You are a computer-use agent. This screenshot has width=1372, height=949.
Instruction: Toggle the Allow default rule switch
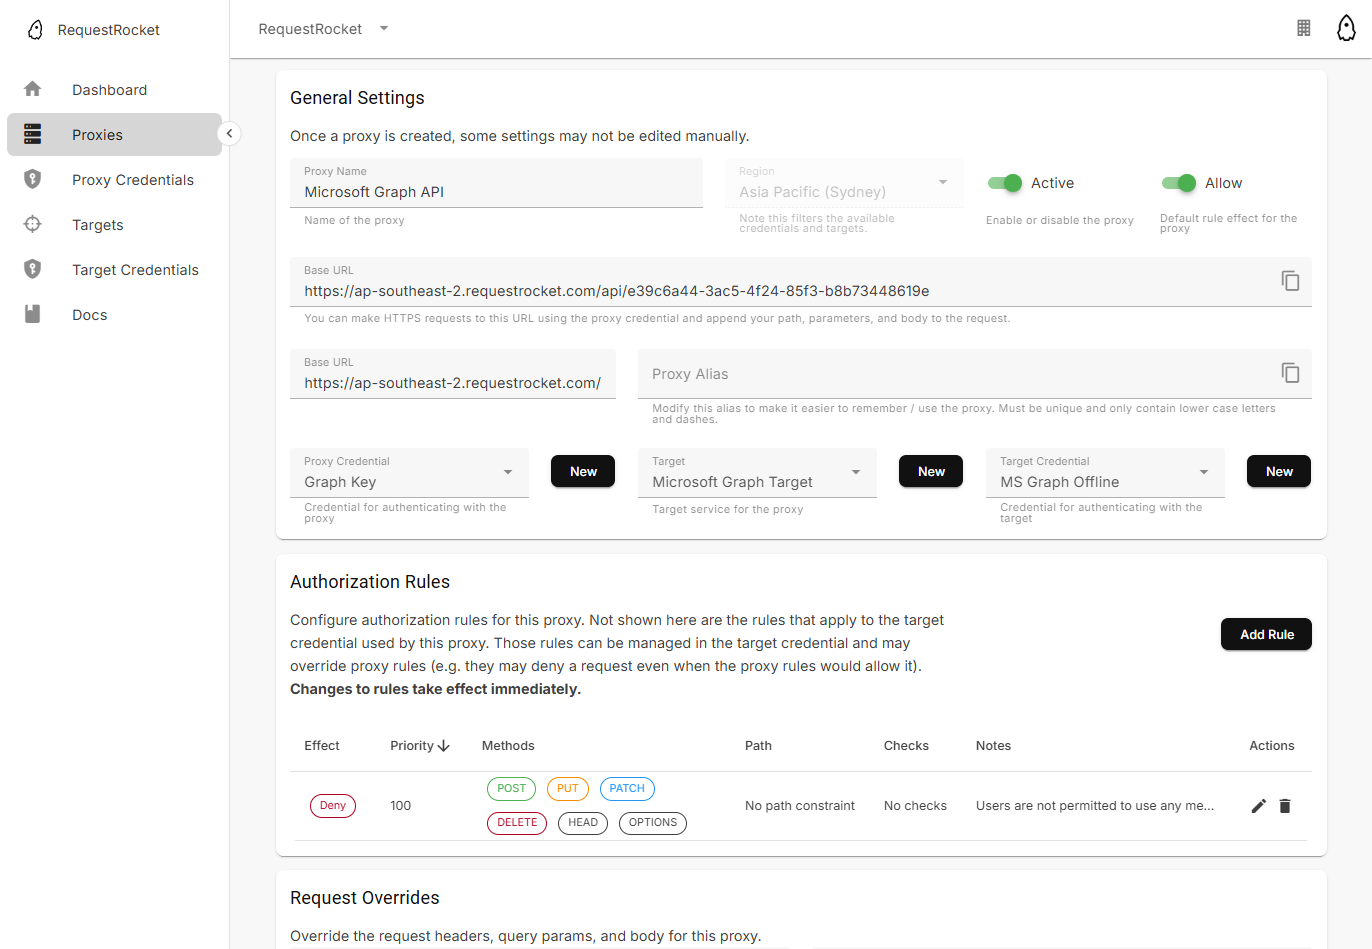point(1179,183)
